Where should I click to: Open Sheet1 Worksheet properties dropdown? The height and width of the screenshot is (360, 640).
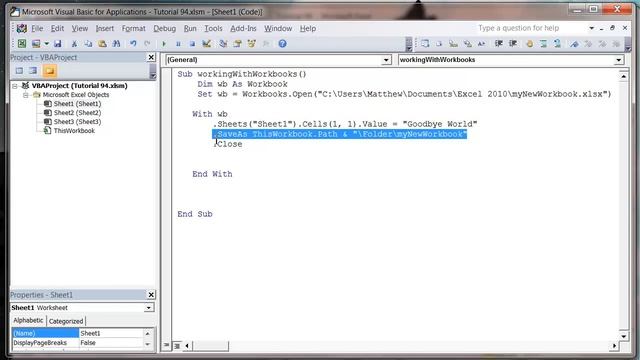[149, 308]
